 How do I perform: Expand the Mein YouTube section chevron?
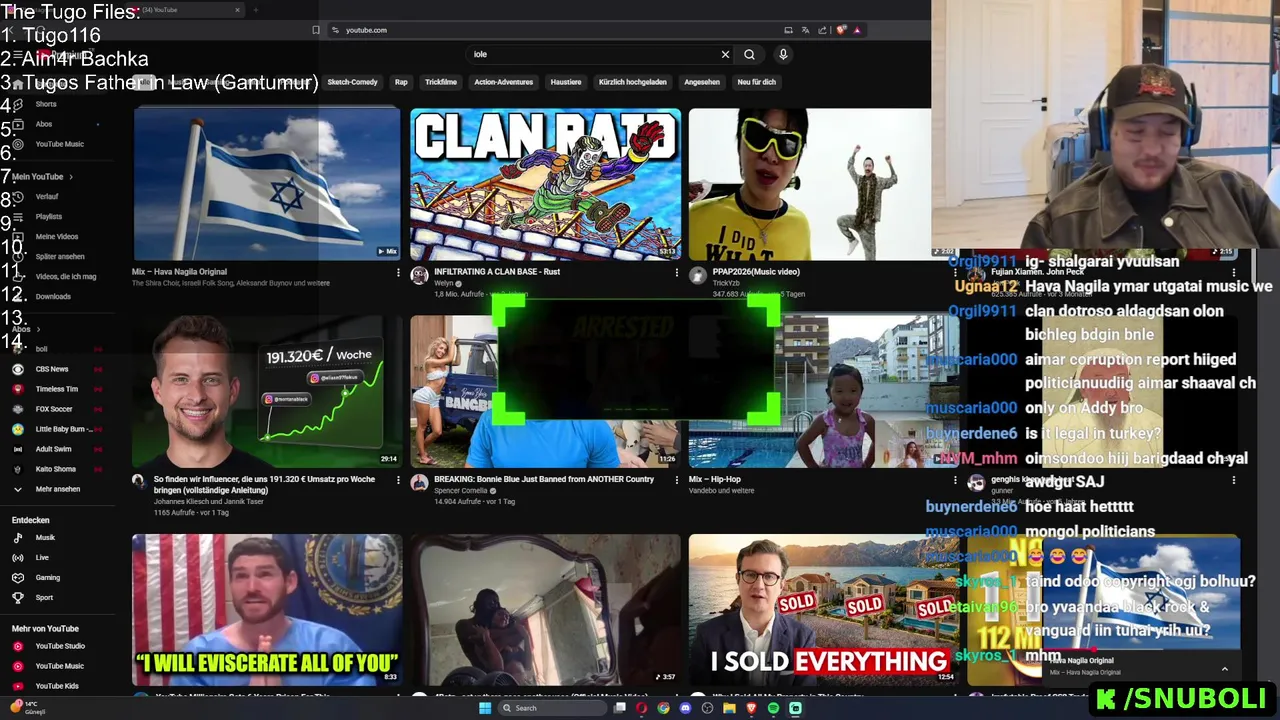coord(70,177)
